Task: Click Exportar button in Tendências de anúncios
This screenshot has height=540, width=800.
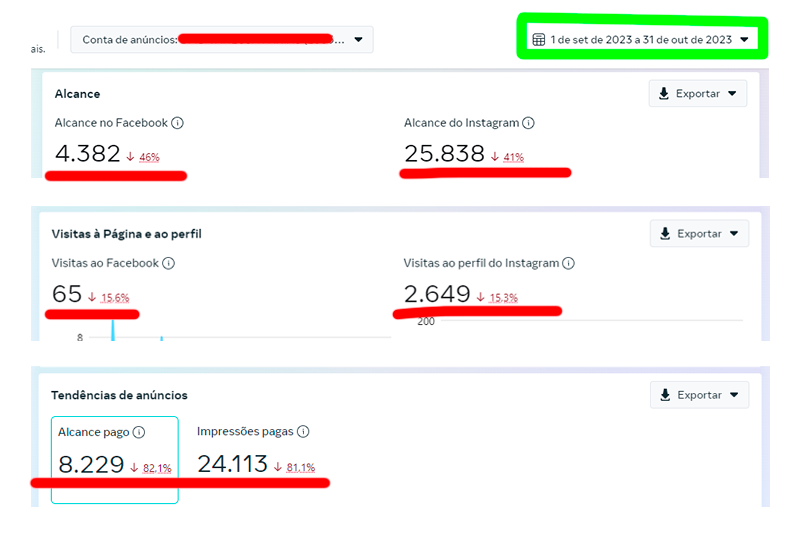Action: coord(699,395)
